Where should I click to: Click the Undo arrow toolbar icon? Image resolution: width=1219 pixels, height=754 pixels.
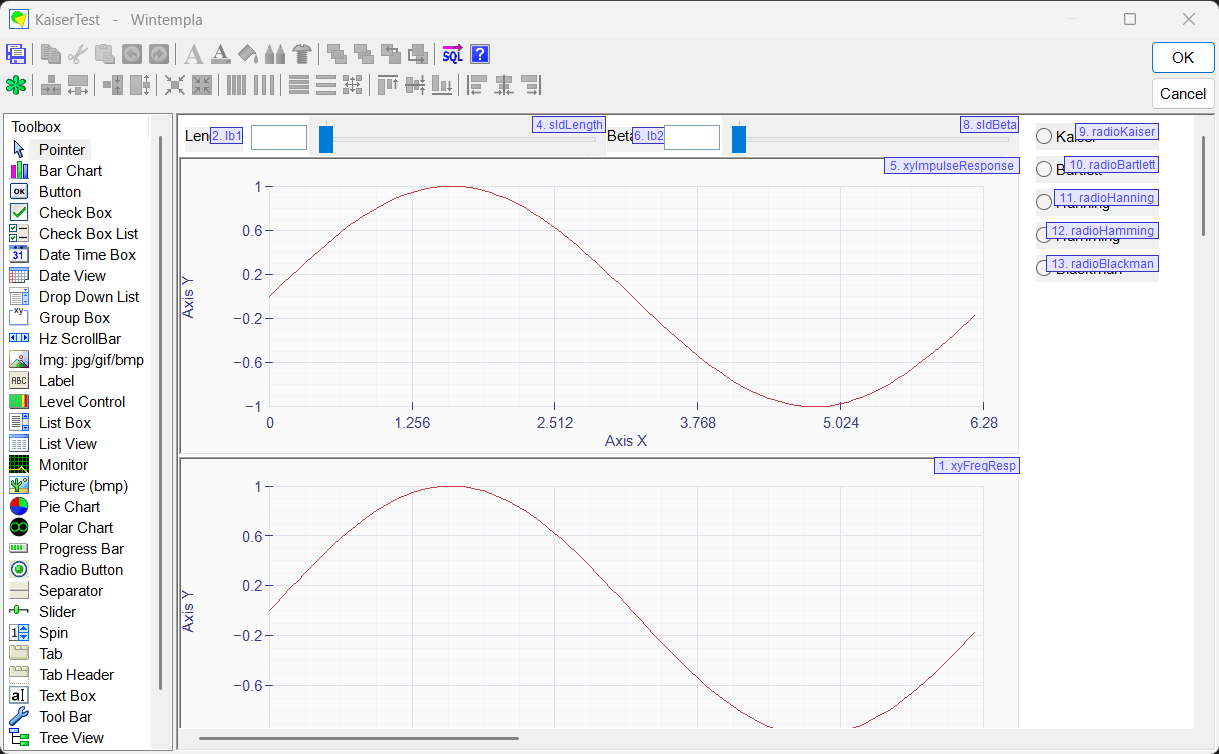point(131,54)
